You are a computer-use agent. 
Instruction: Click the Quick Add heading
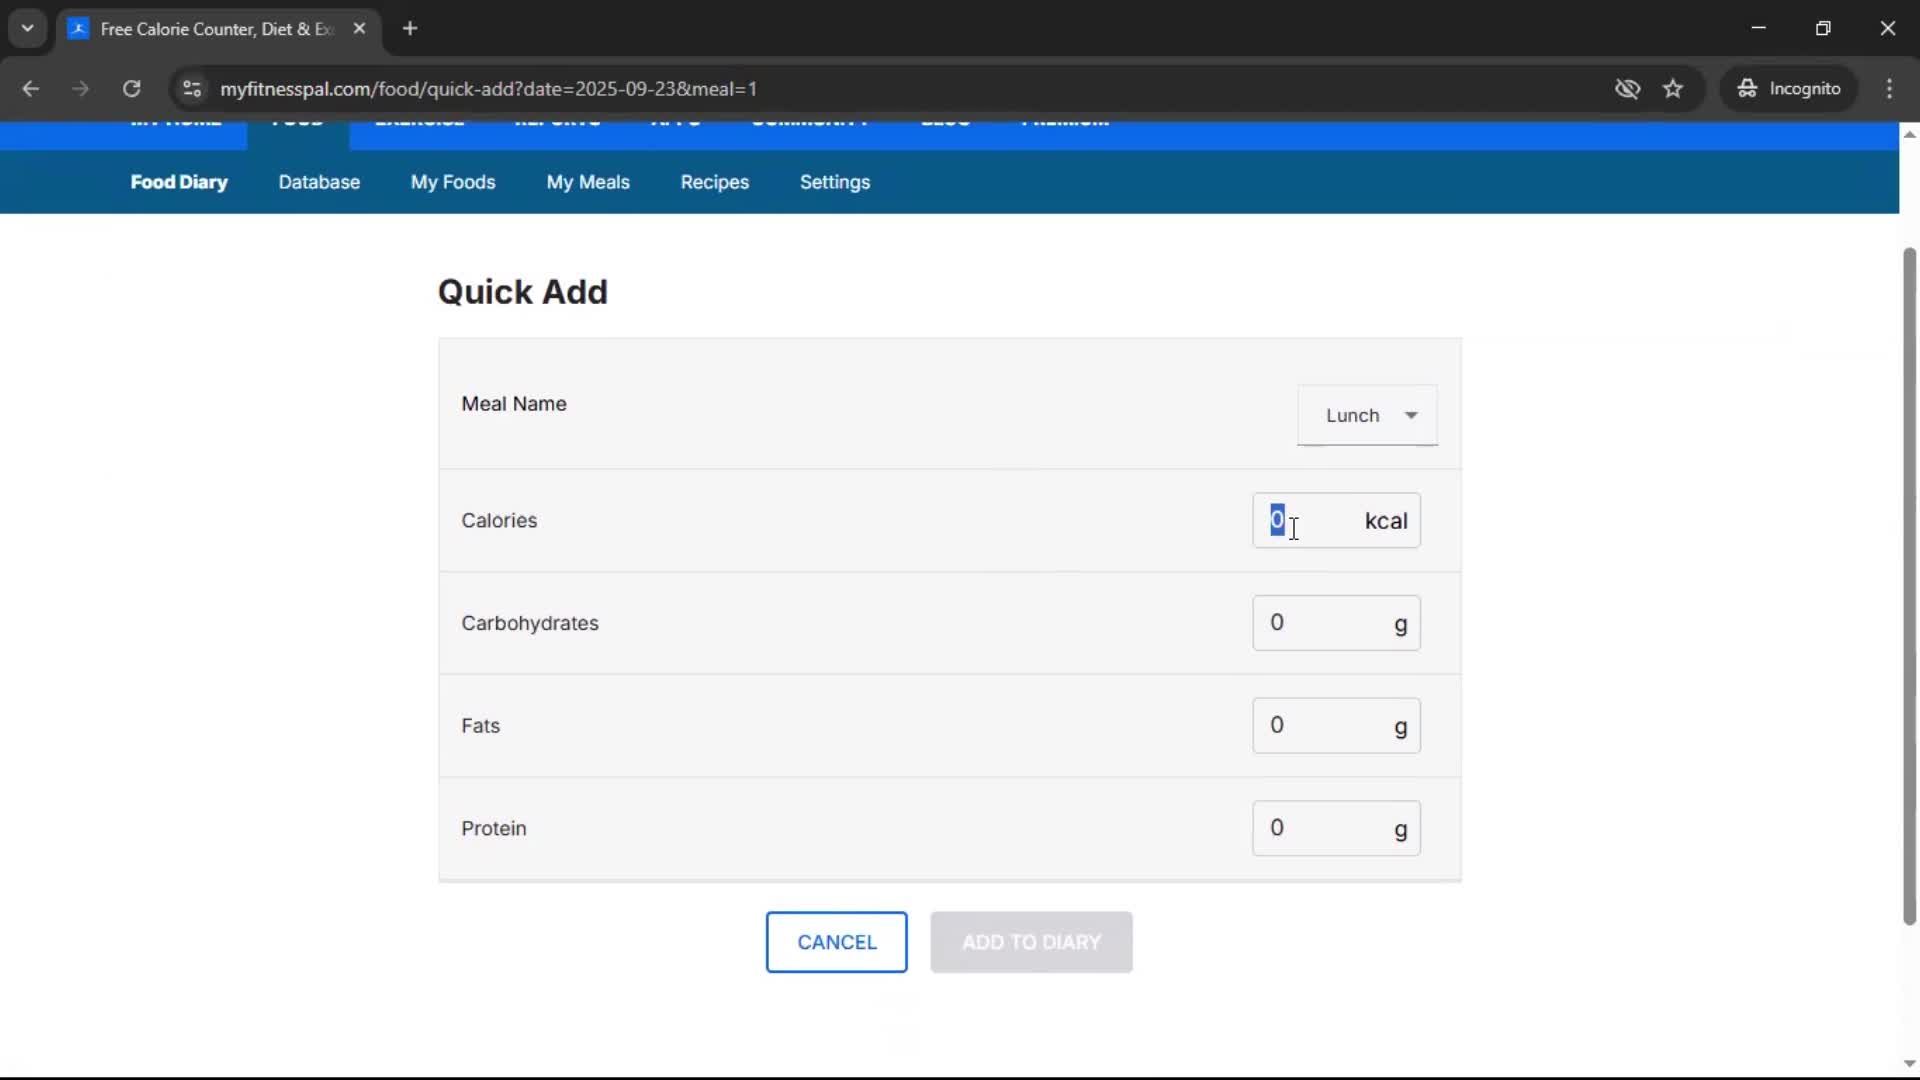point(522,292)
